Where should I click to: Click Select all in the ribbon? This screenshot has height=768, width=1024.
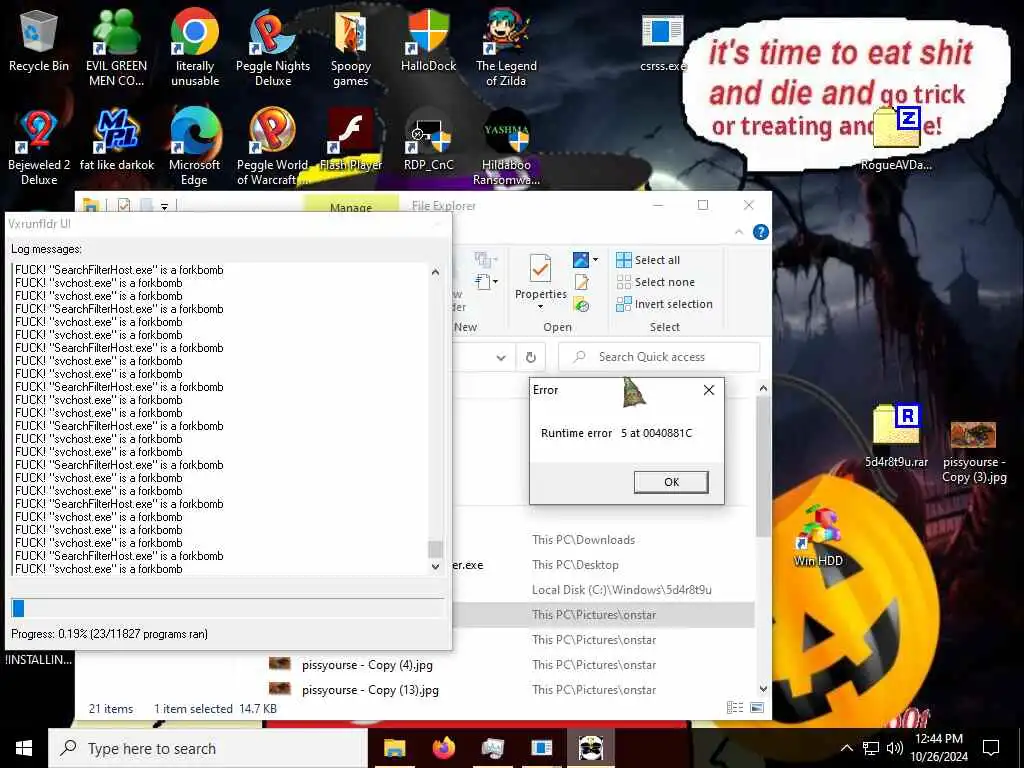pyautogui.click(x=648, y=260)
